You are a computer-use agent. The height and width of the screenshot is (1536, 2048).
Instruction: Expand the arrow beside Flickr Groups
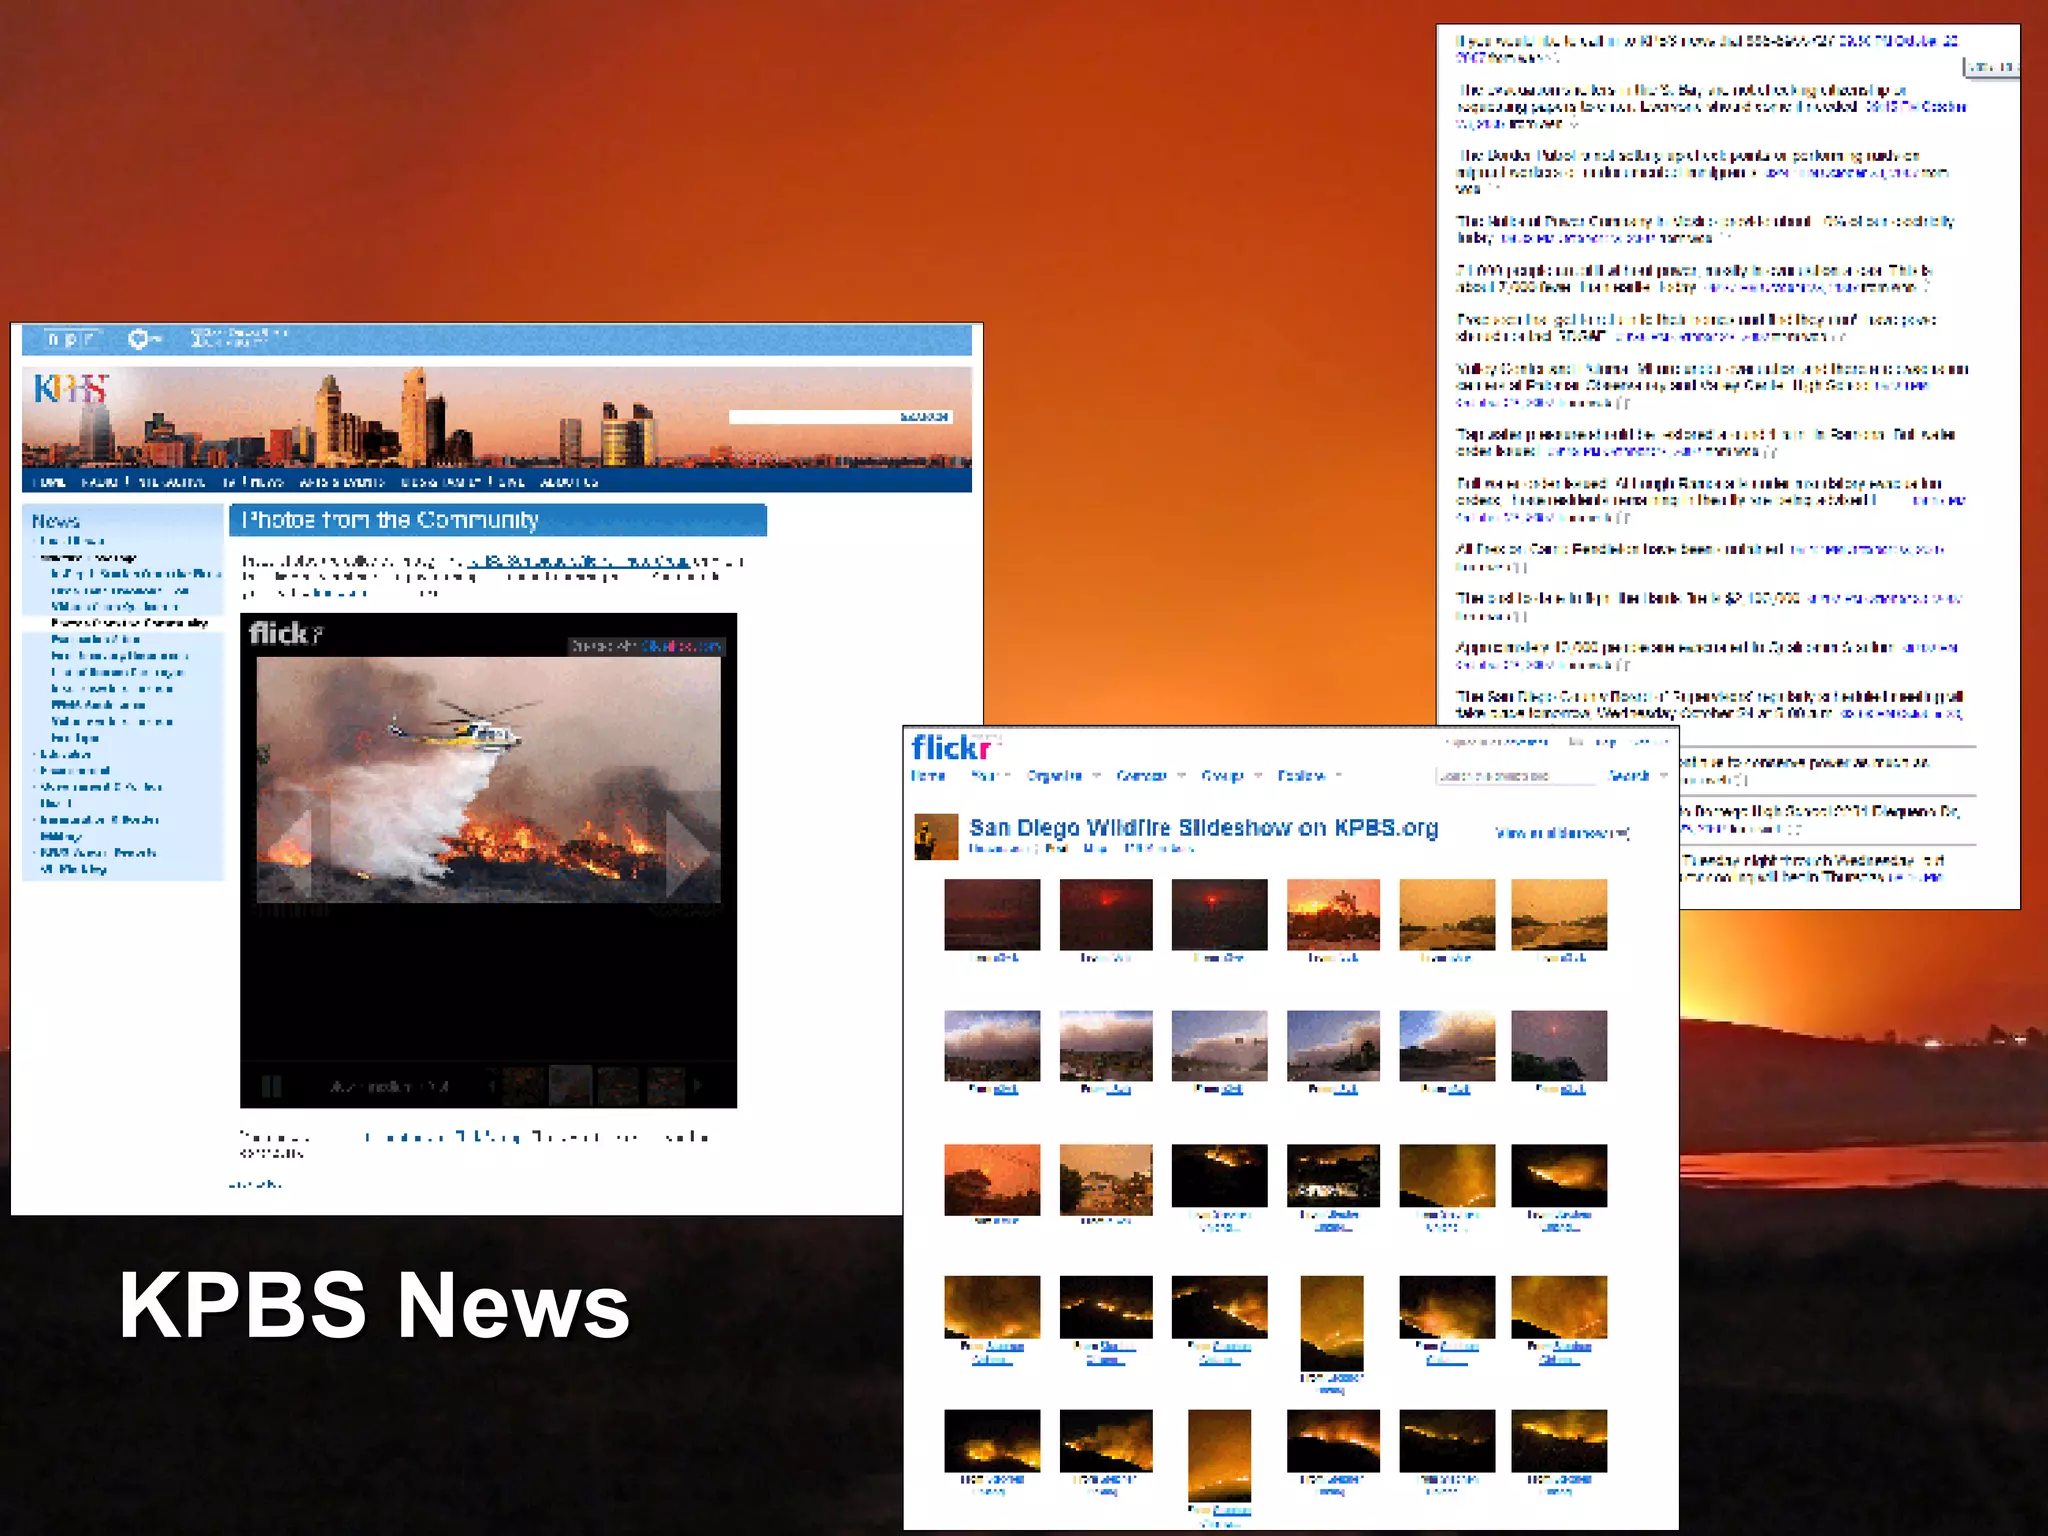coord(1258,776)
